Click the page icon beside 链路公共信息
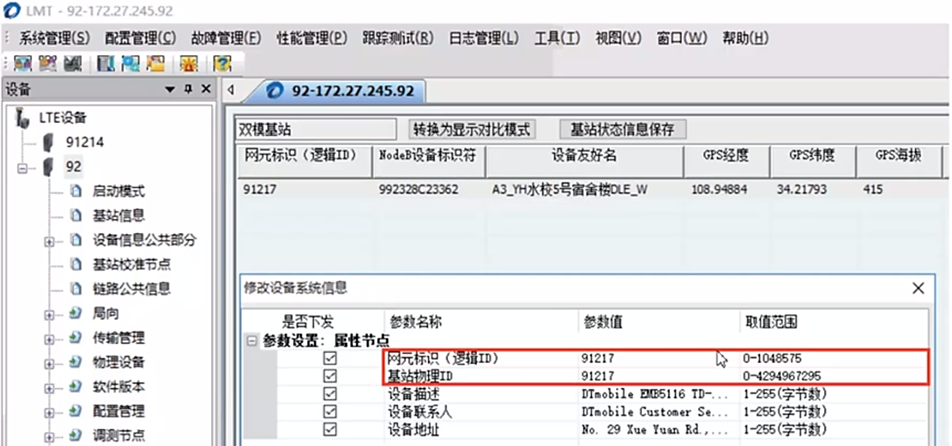This screenshot has width=952, height=446. coord(76,289)
